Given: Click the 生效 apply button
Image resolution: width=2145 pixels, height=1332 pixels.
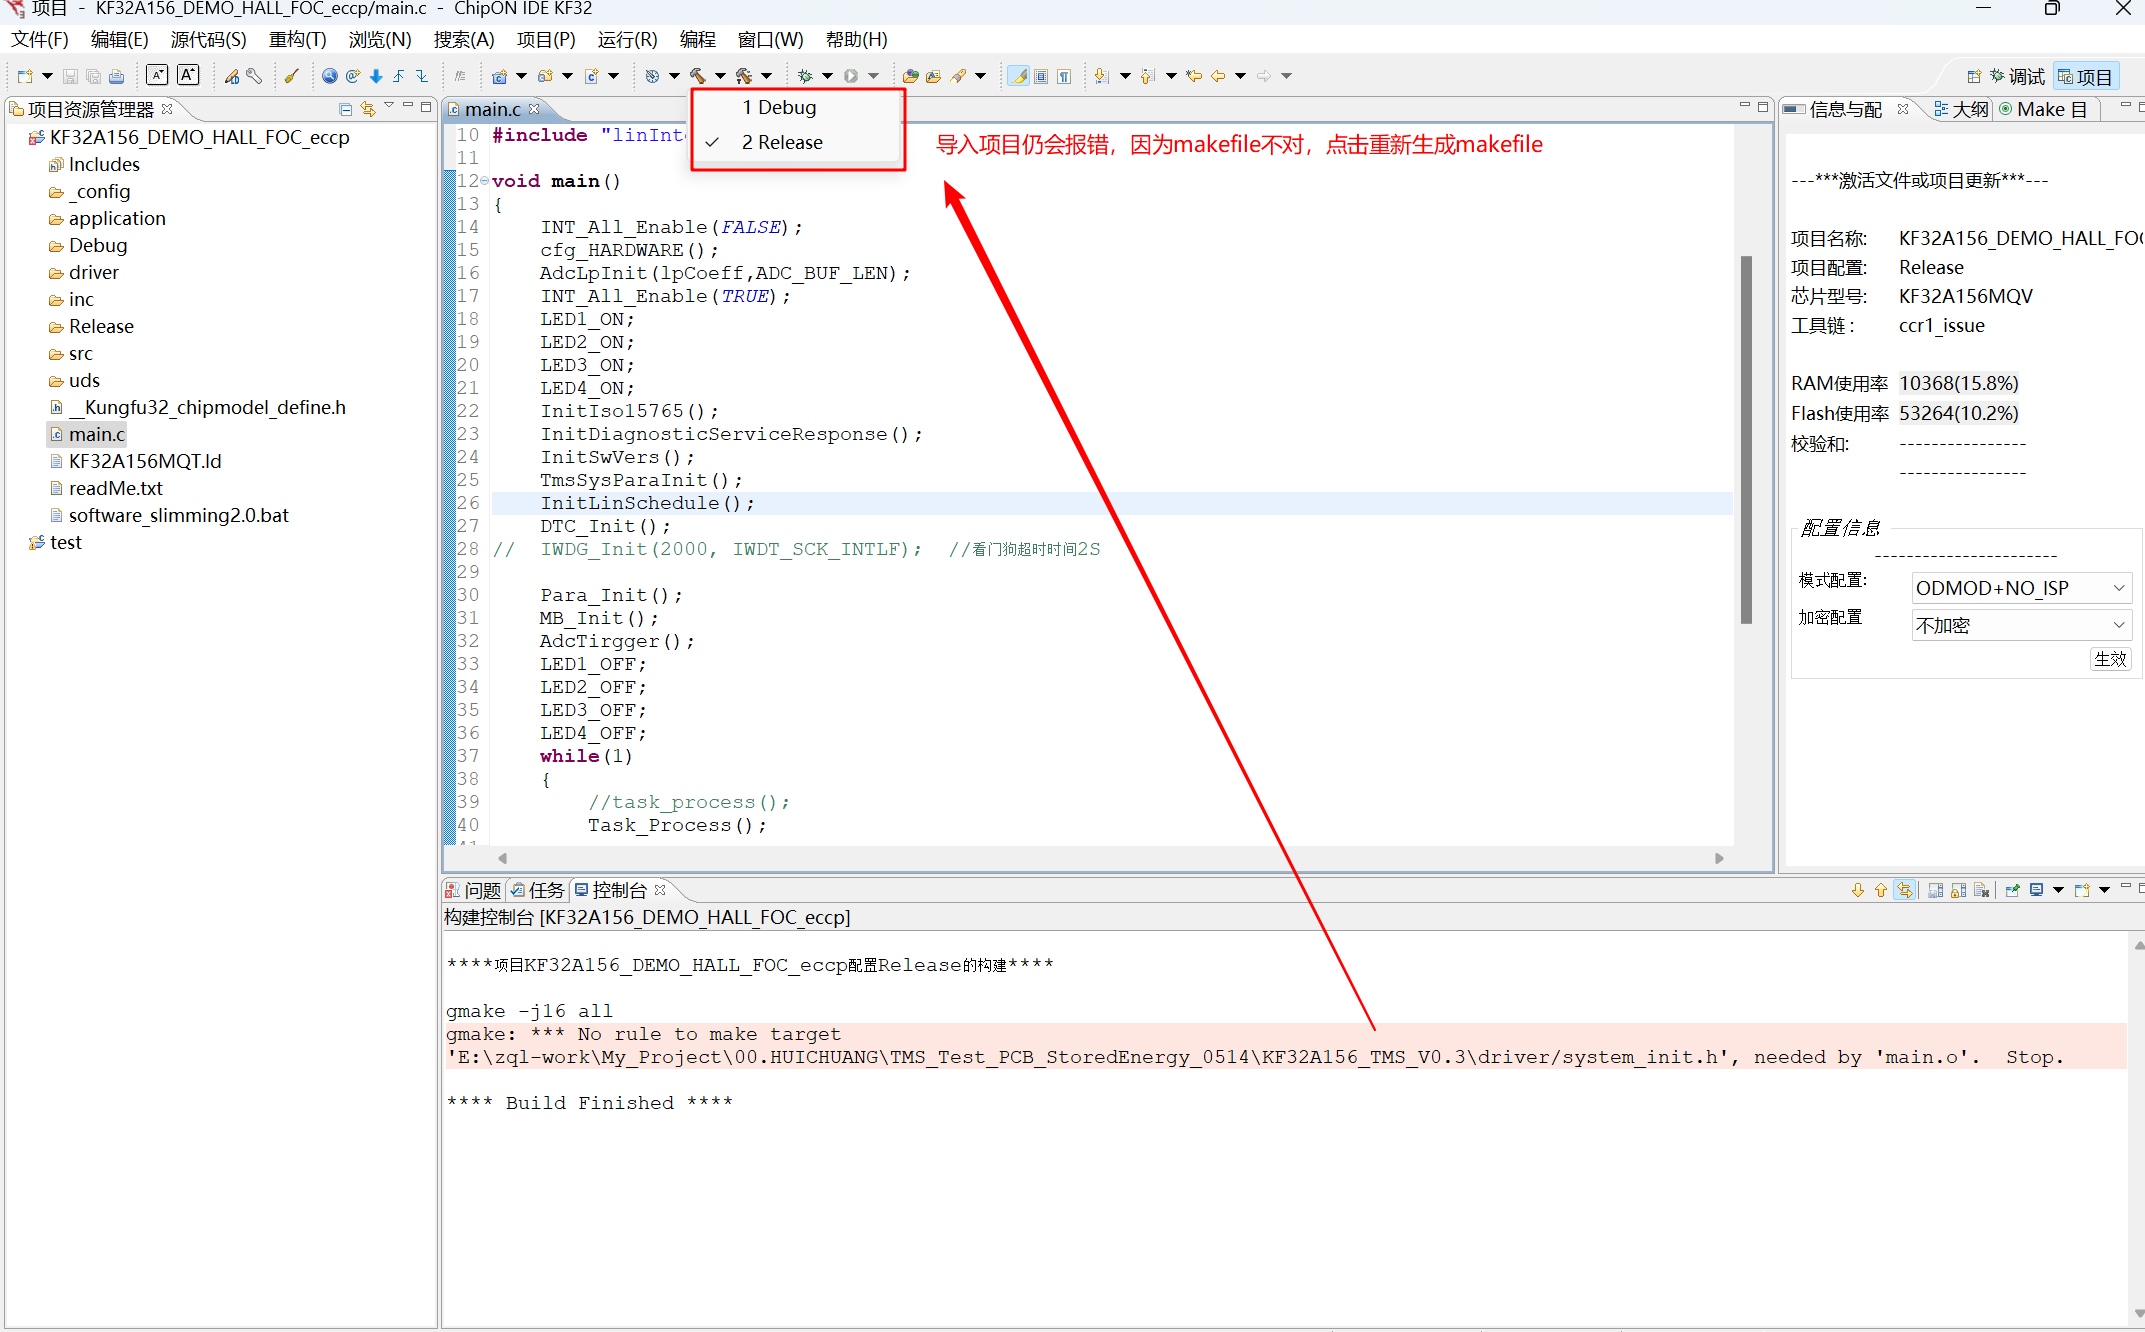Looking at the screenshot, I should (x=2109, y=659).
